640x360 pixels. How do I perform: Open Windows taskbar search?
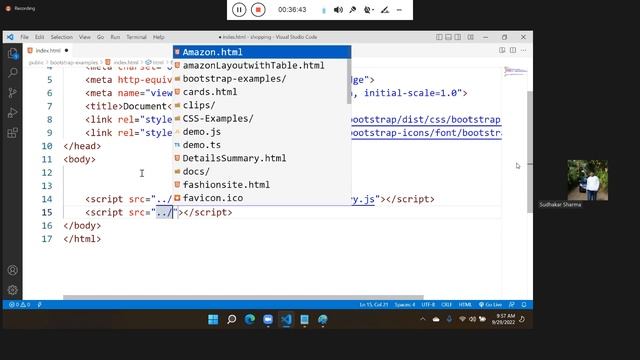coord(231,320)
